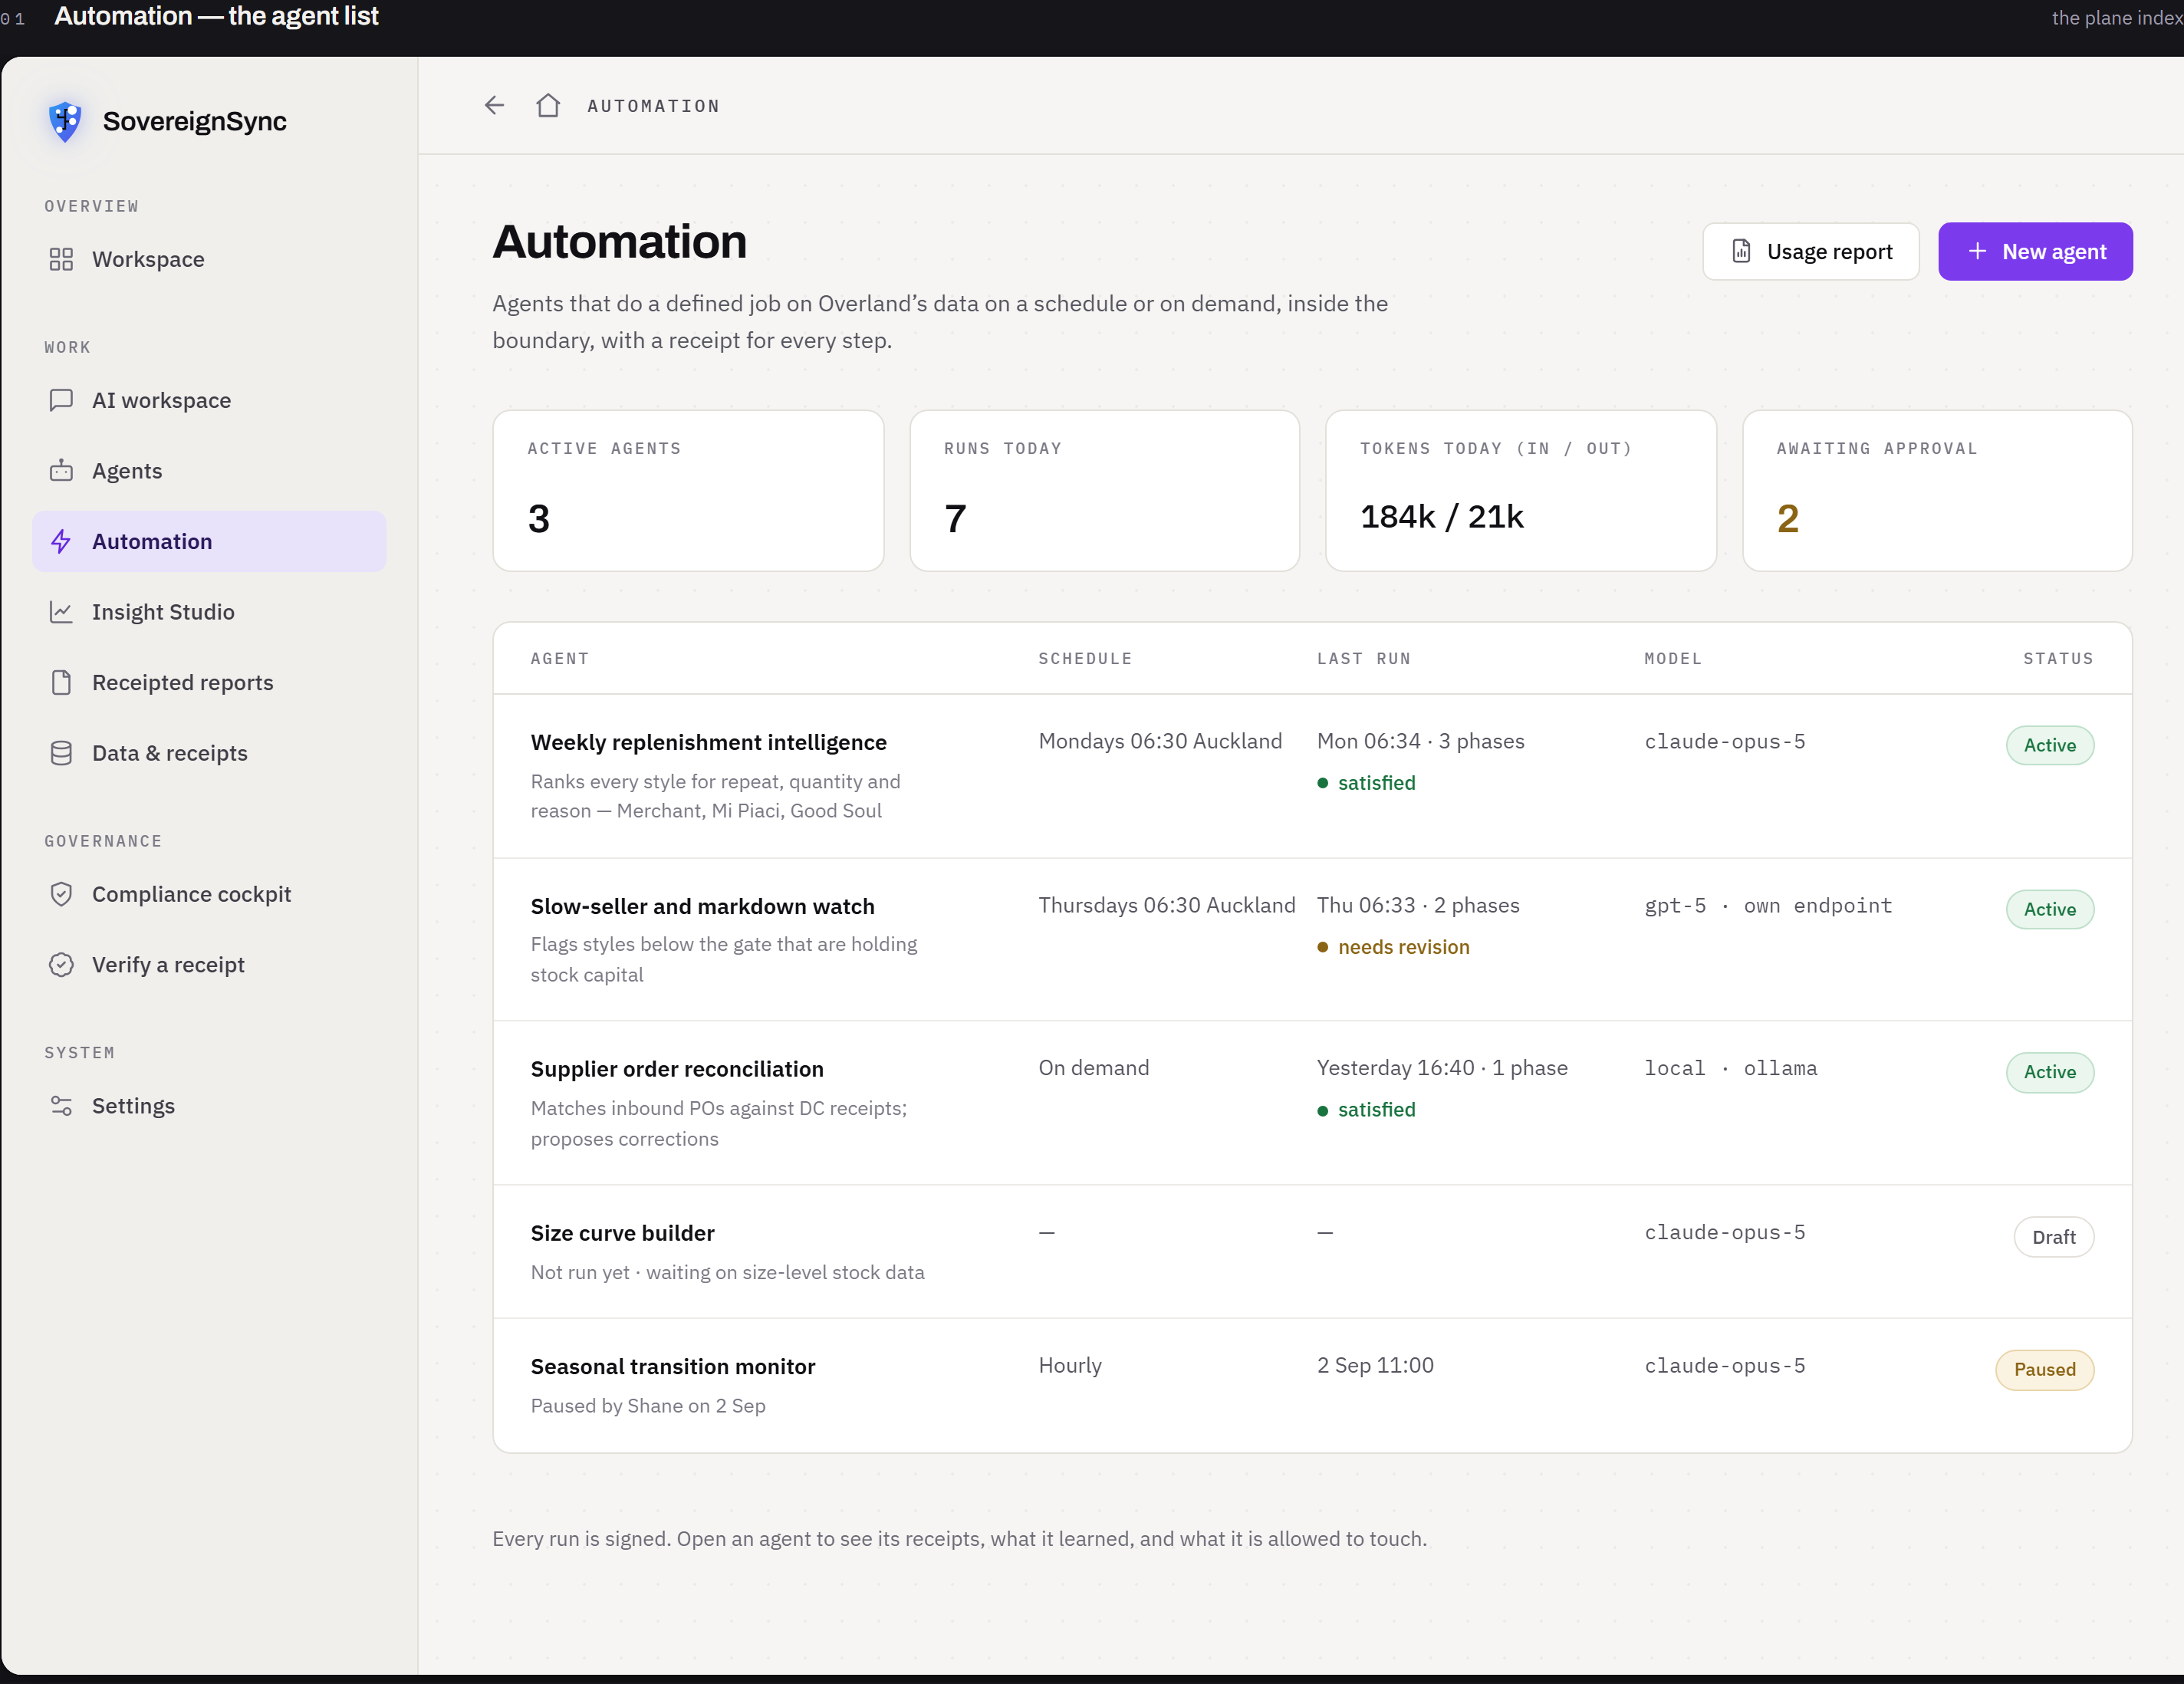Click the document icon on the Usage report button
Viewport: 2184px width, 1684px height.
tap(1741, 251)
